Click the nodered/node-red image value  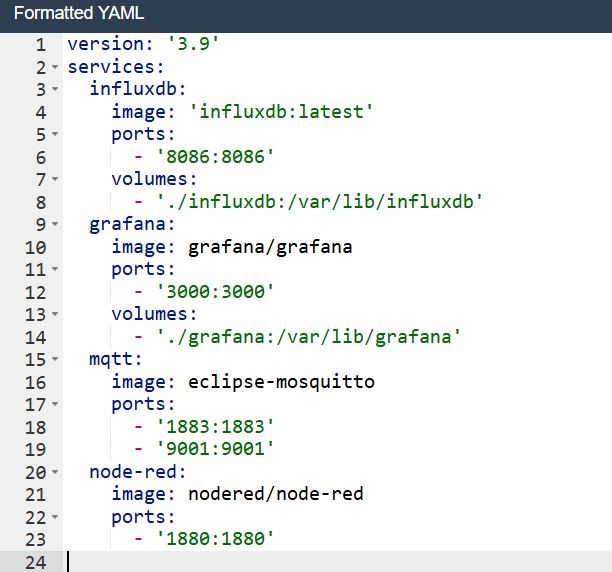(276, 494)
